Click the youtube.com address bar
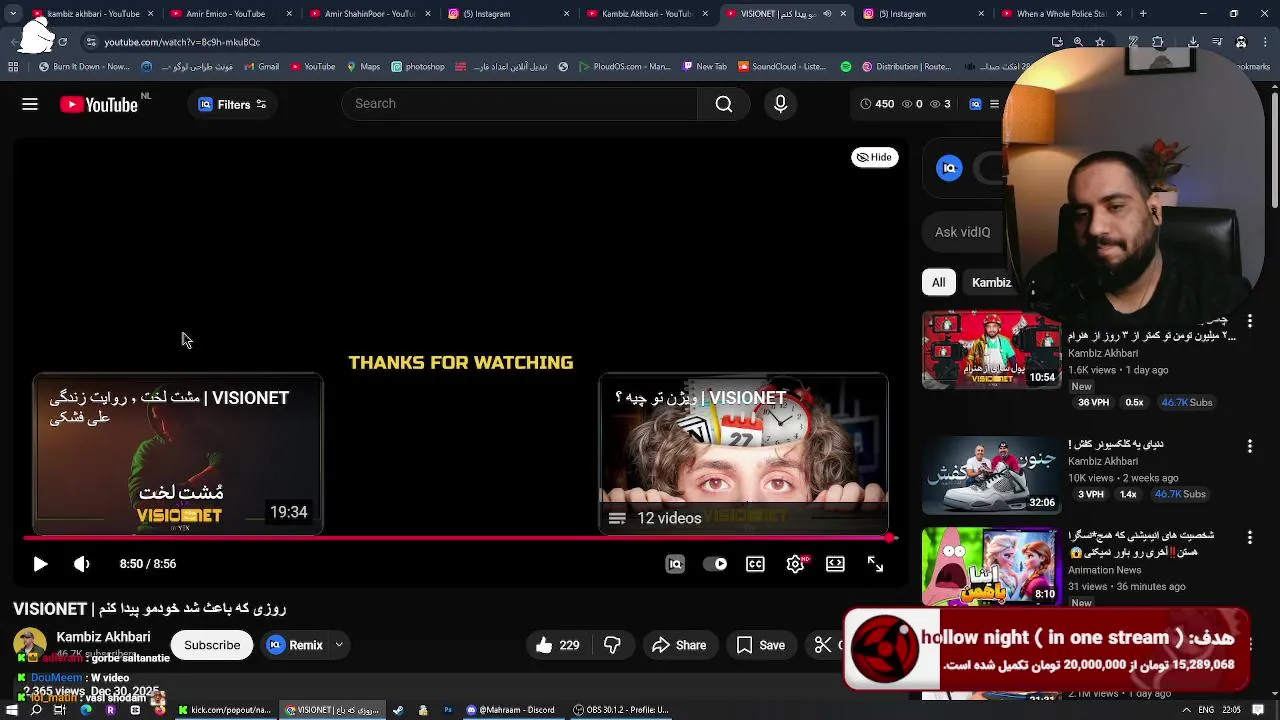The height and width of the screenshot is (720, 1280). (560, 42)
